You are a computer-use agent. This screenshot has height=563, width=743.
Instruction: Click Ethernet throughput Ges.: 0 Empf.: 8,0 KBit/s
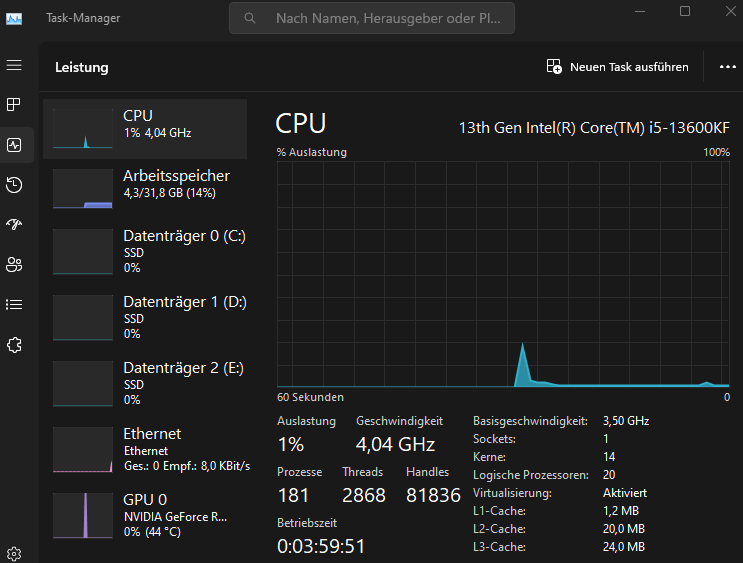pyautogui.click(x=187, y=466)
